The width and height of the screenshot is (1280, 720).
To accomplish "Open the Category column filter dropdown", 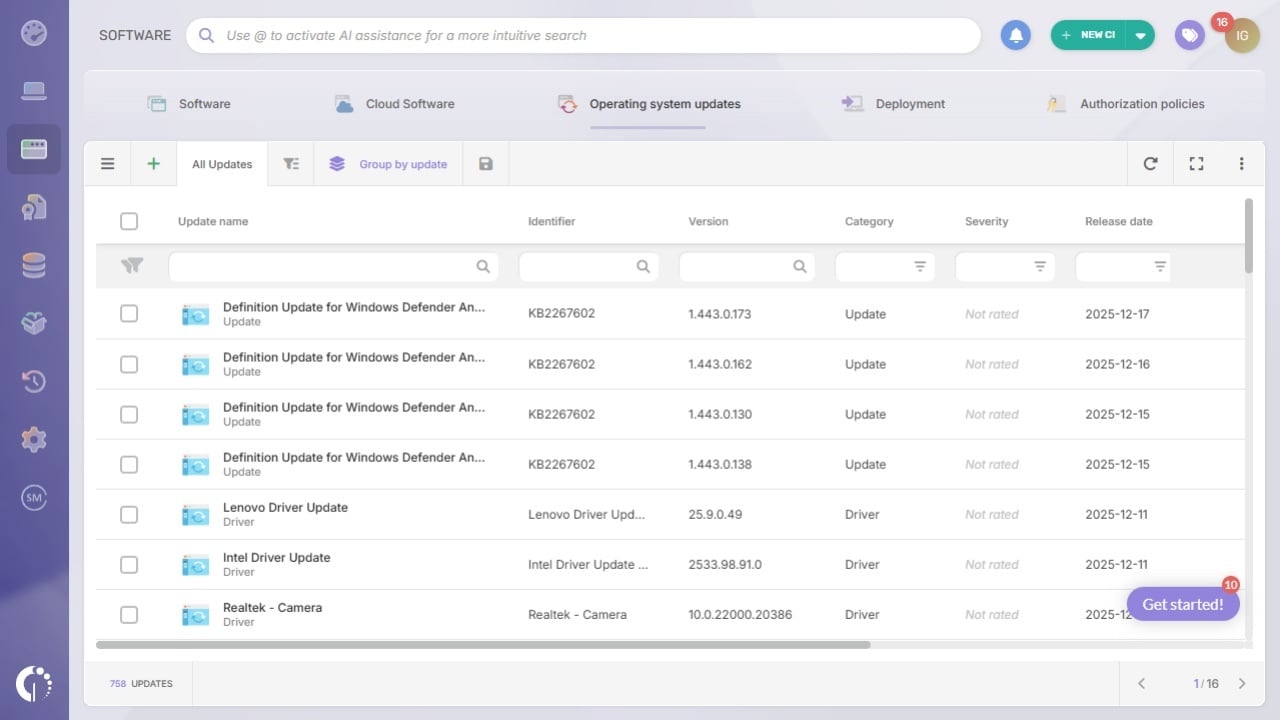I will pos(920,266).
